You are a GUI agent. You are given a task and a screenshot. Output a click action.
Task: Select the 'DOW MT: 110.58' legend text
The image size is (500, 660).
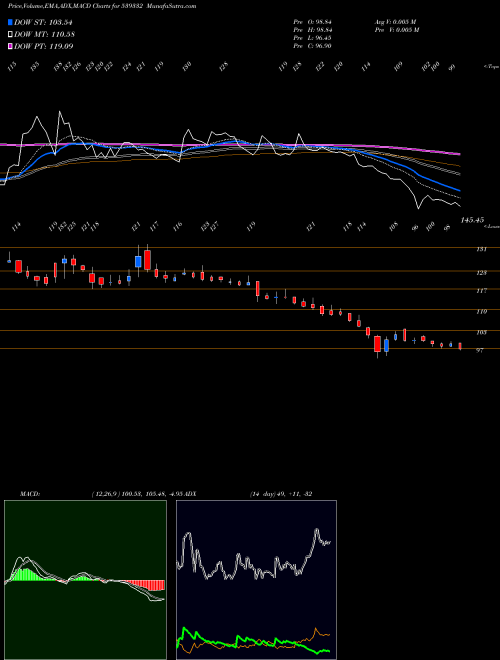[44, 34]
